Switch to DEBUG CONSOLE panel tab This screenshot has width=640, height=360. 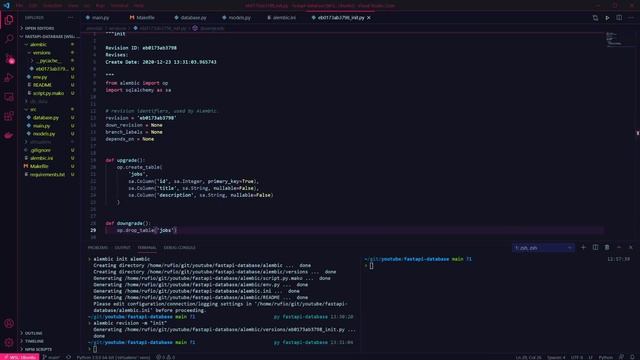[x=179, y=248]
